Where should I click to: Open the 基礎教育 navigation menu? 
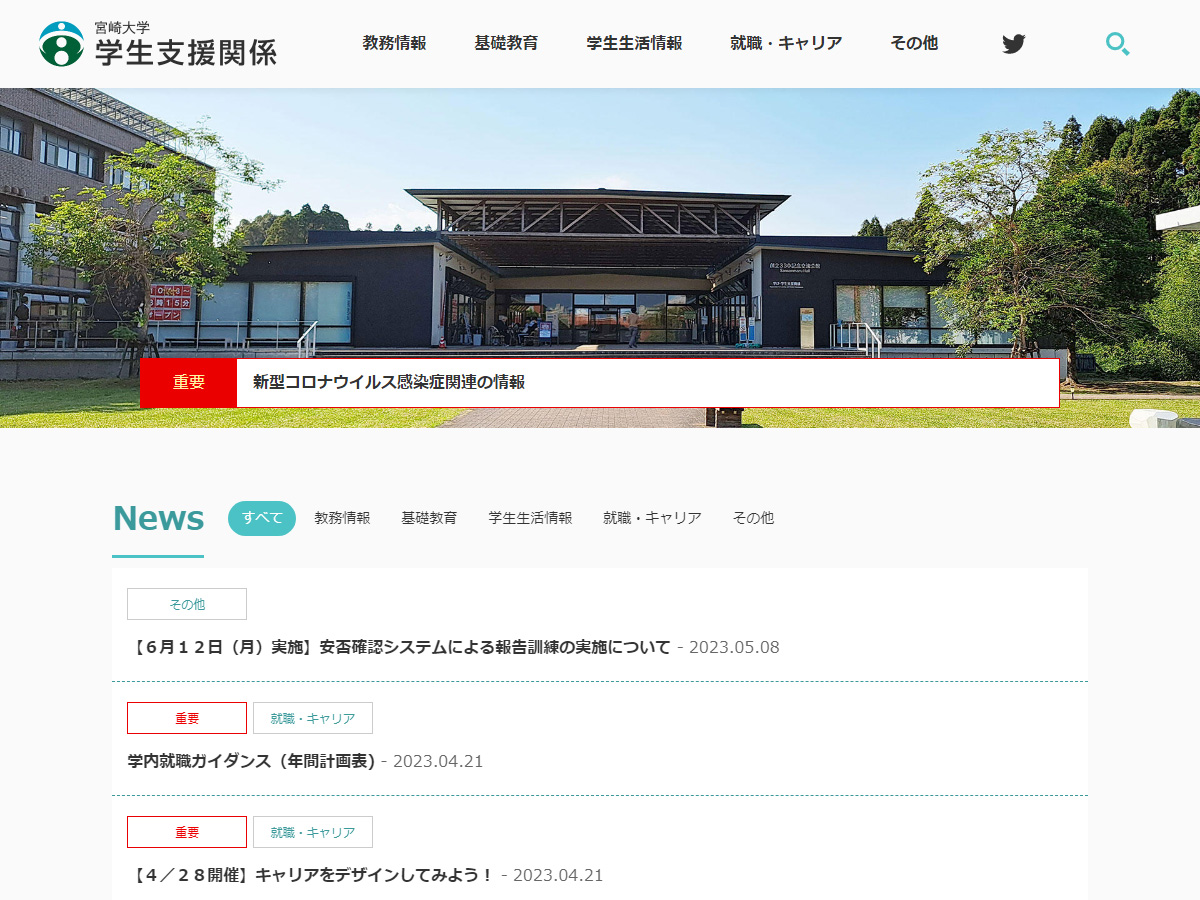point(506,44)
